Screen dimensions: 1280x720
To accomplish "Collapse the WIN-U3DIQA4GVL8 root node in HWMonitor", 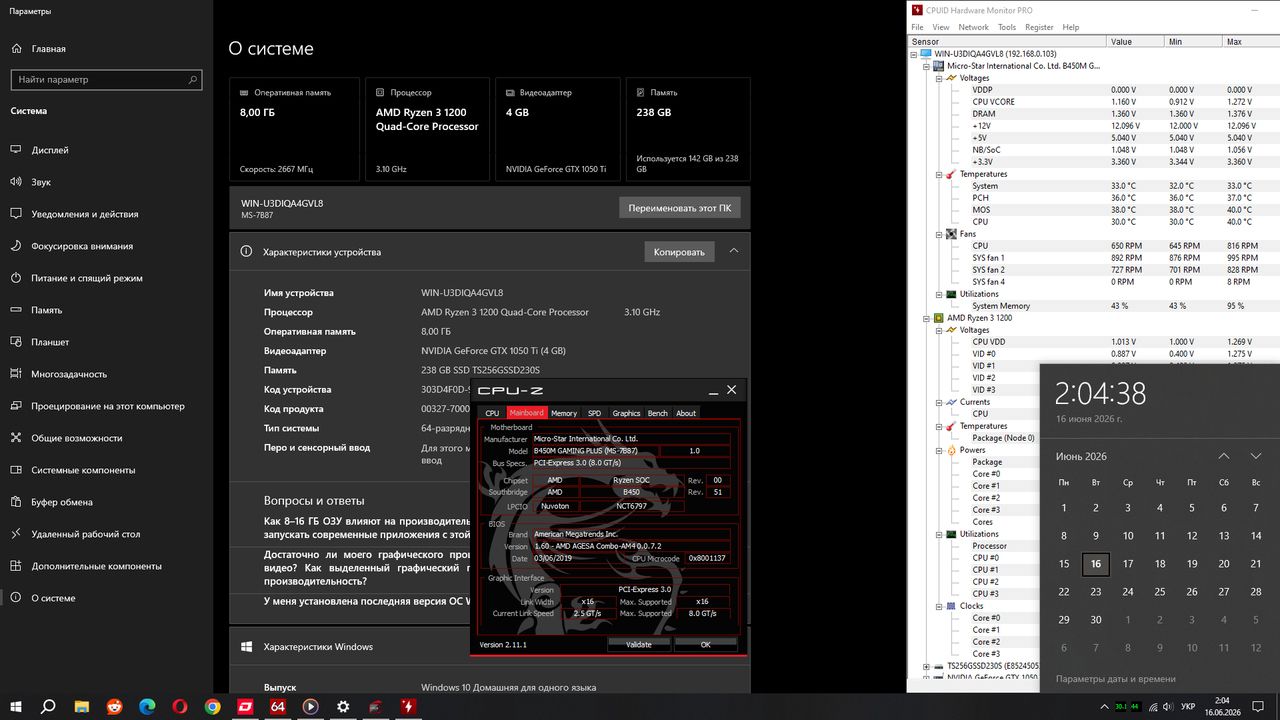I will click(915, 54).
